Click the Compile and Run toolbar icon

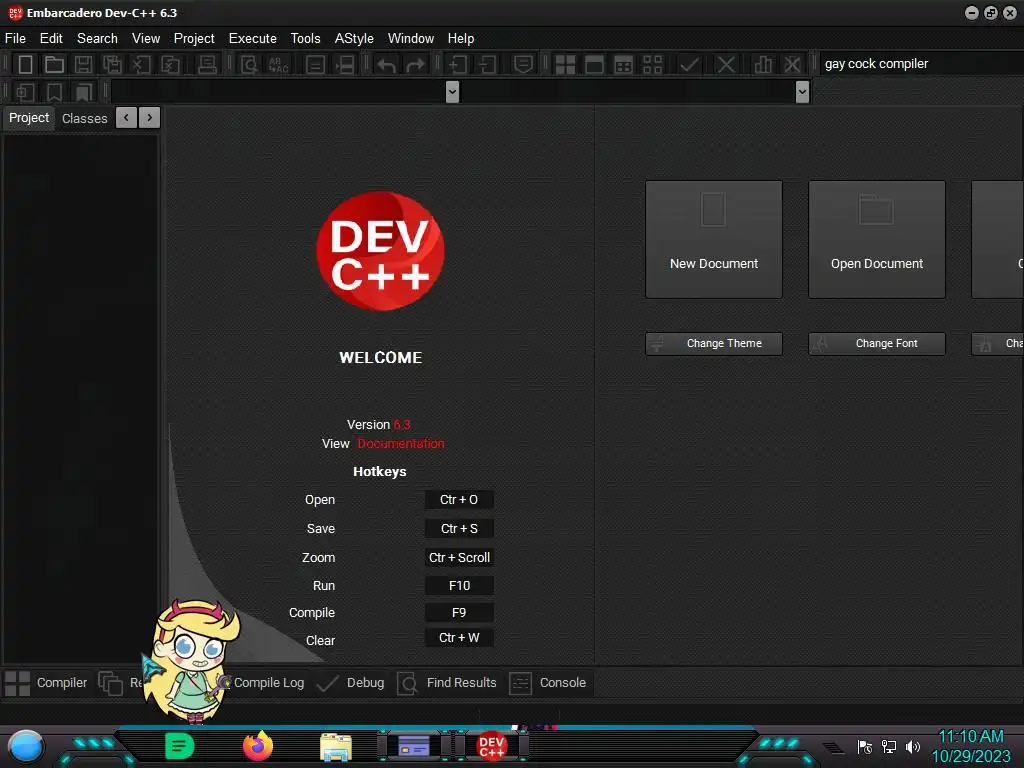(624, 65)
